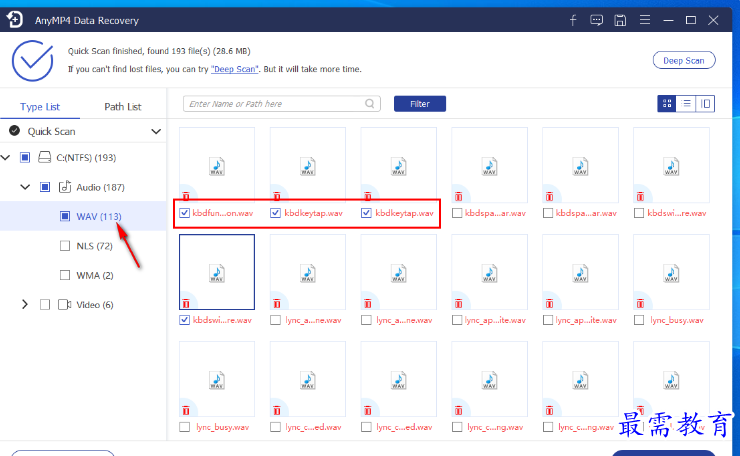The width and height of the screenshot is (740, 456).
Task: Expand the Video tree node
Action: (x=25, y=304)
